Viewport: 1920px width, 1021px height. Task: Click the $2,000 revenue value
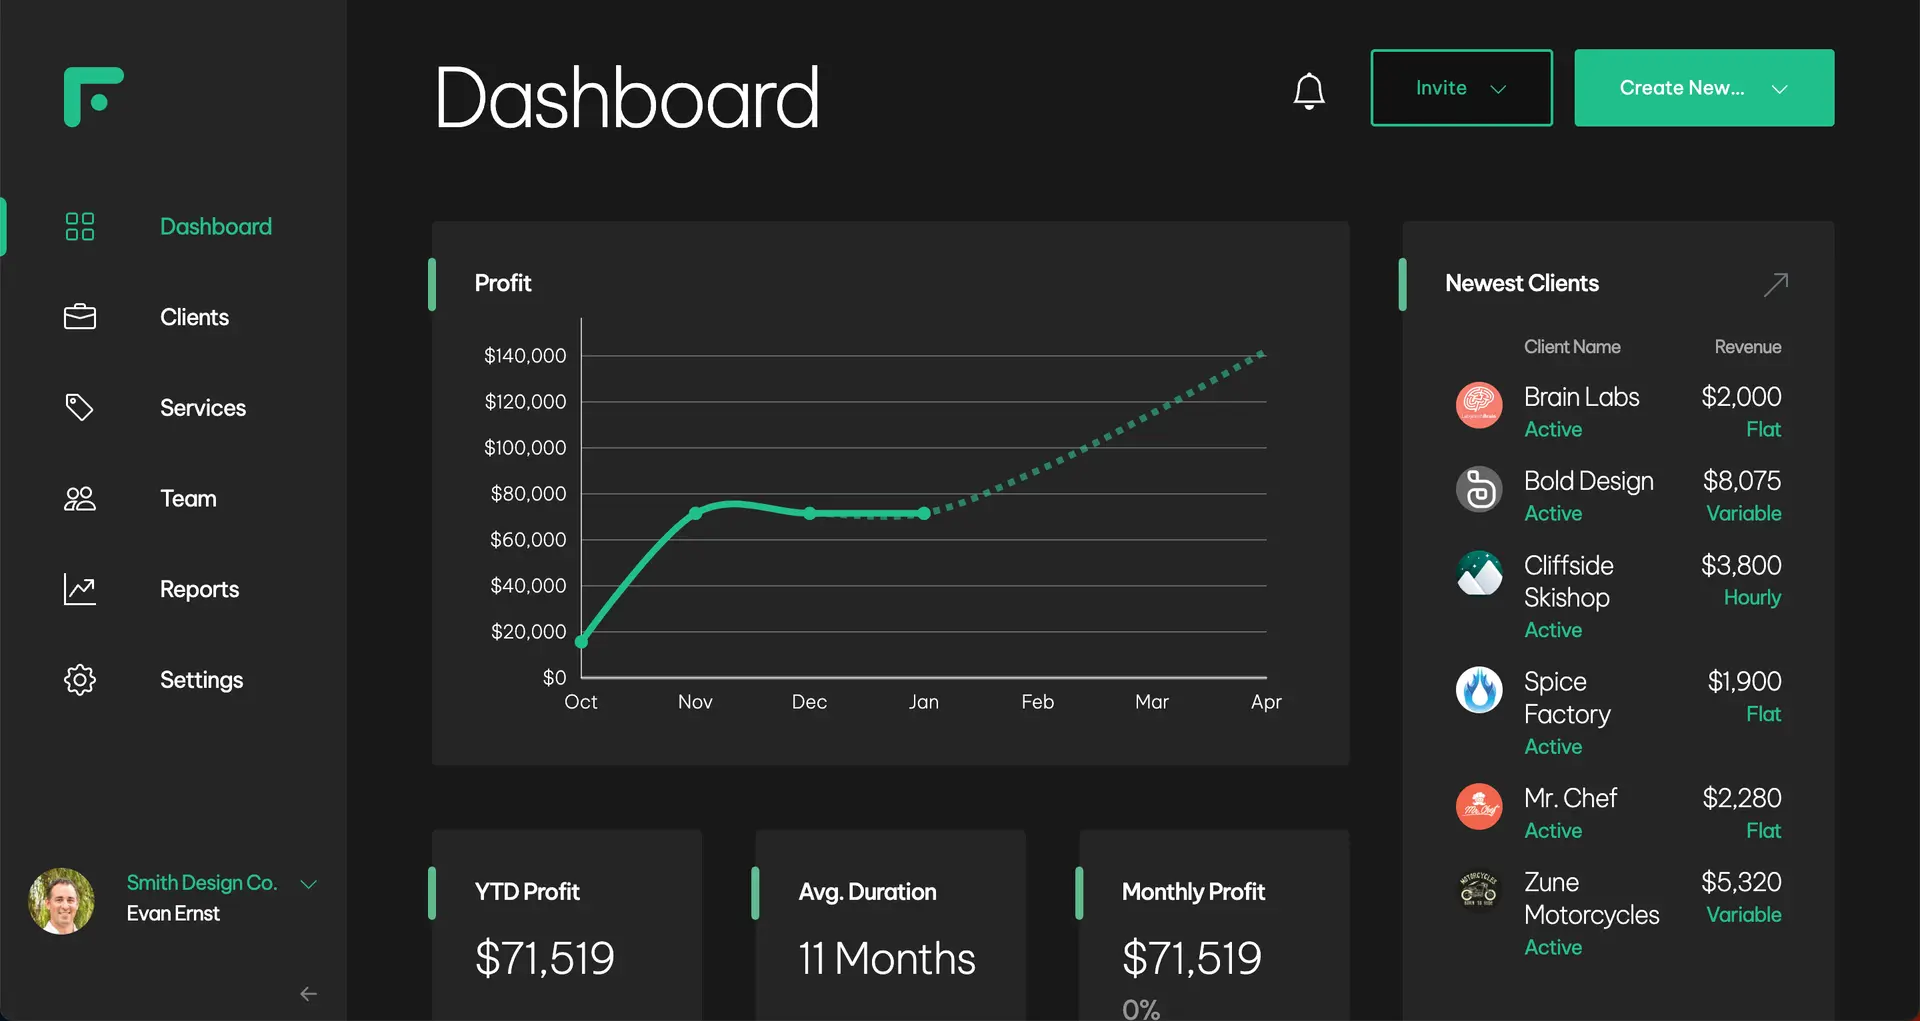tap(1741, 397)
